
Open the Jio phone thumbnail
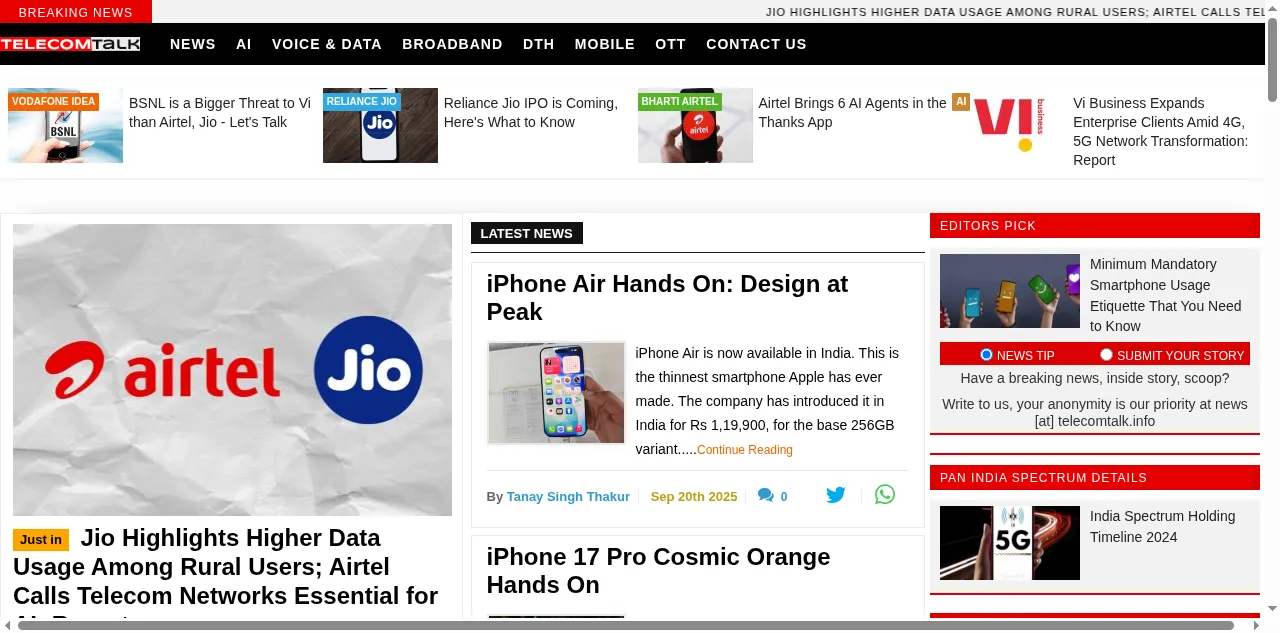click(380, 125)
